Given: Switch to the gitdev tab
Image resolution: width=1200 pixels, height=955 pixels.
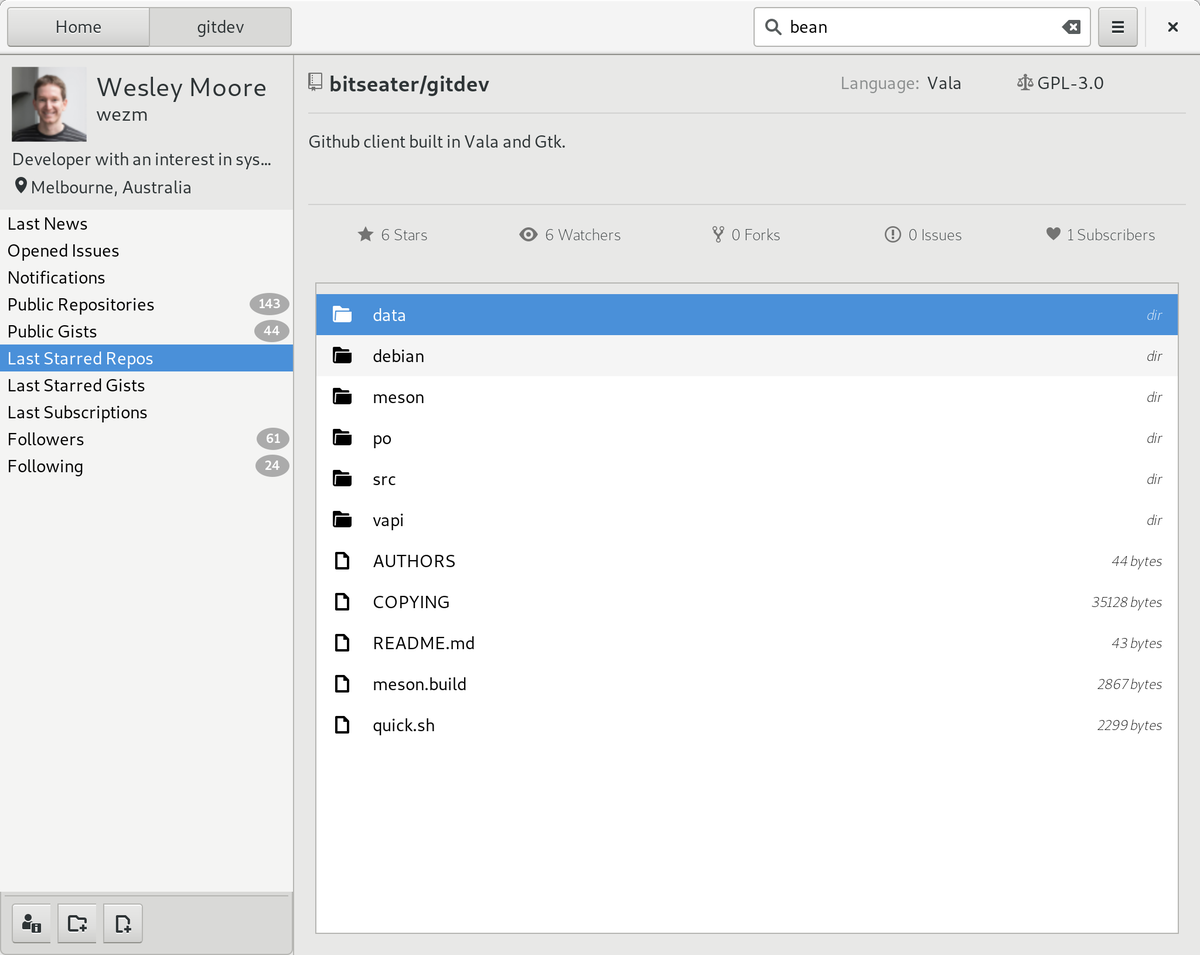Looking at the screenshot, I should 220,27.
